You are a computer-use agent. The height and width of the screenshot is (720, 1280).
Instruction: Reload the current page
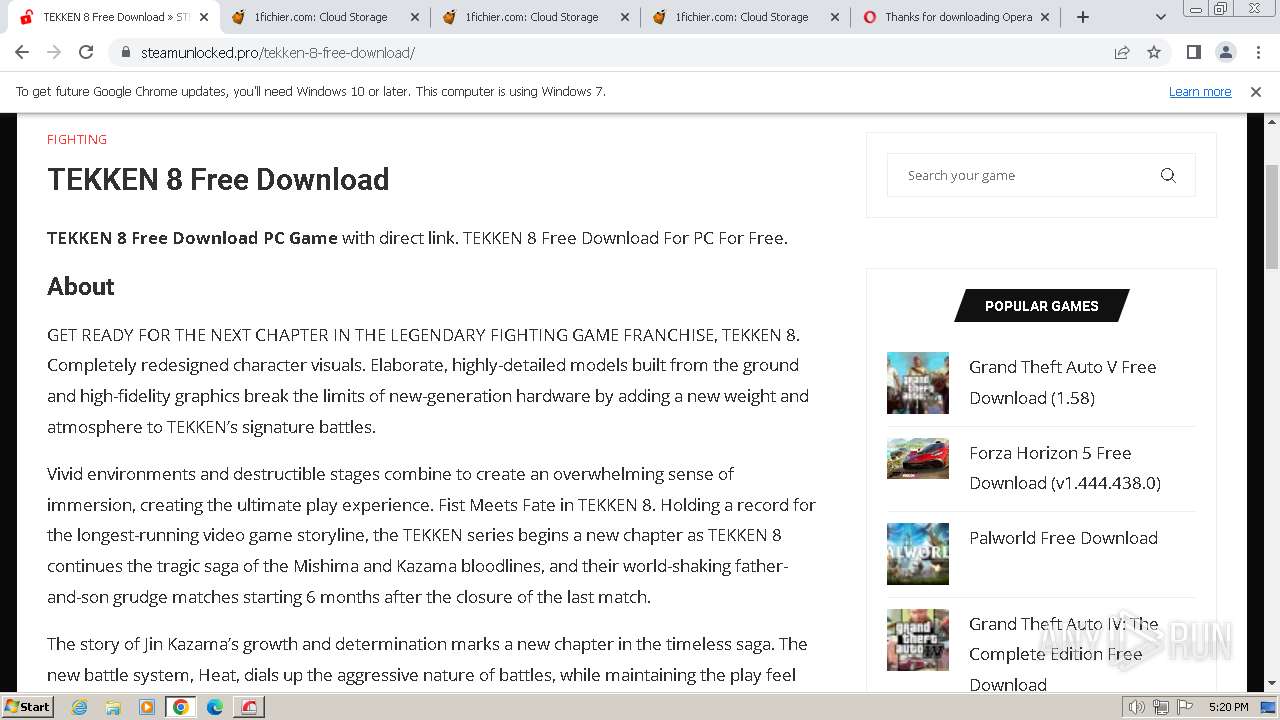pyautogui.click(x=86, y=52)
